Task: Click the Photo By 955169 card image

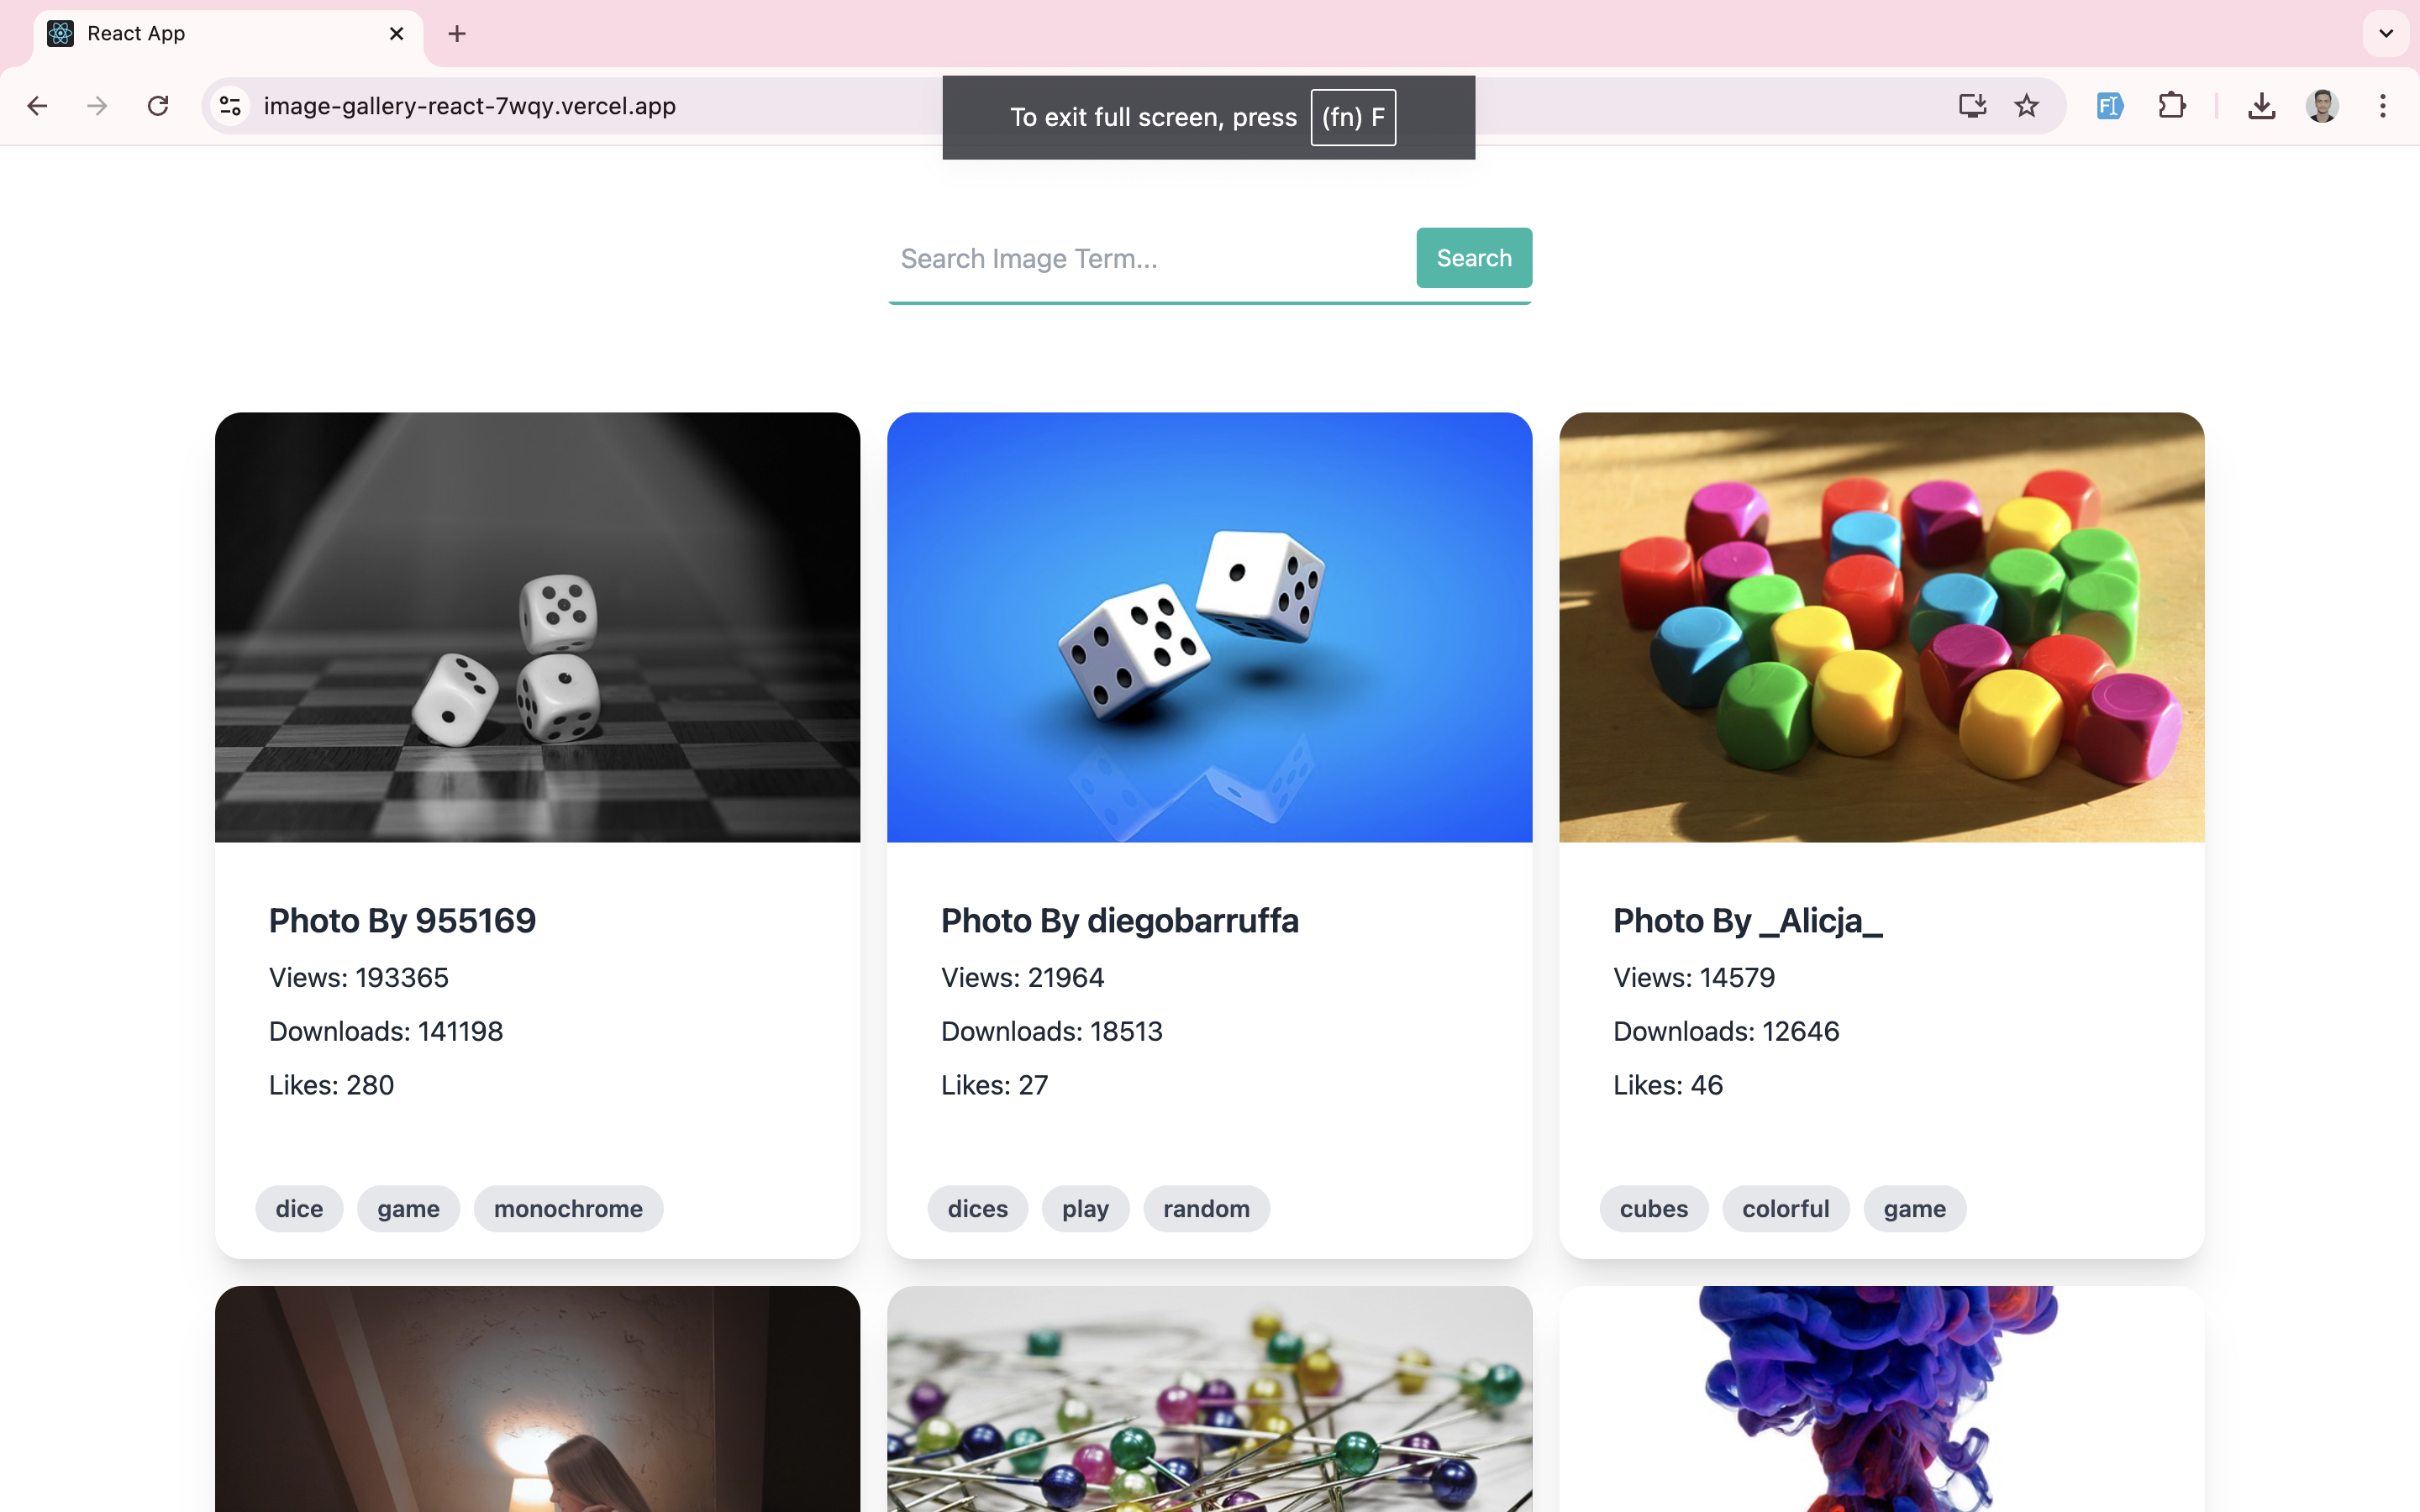Action: coord(539,627)
